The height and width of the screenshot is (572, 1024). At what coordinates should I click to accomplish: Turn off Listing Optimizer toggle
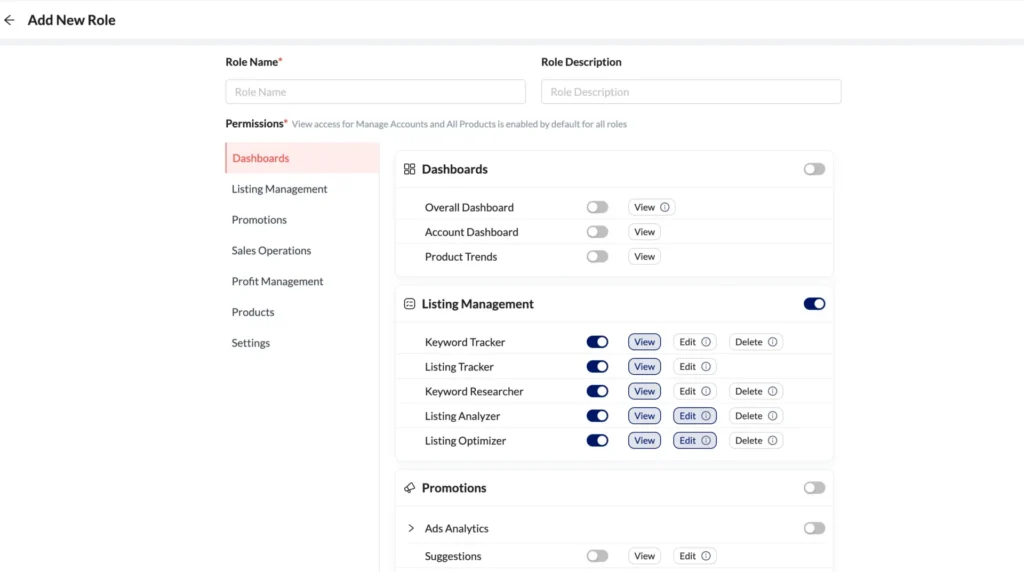tap(597, 441)
